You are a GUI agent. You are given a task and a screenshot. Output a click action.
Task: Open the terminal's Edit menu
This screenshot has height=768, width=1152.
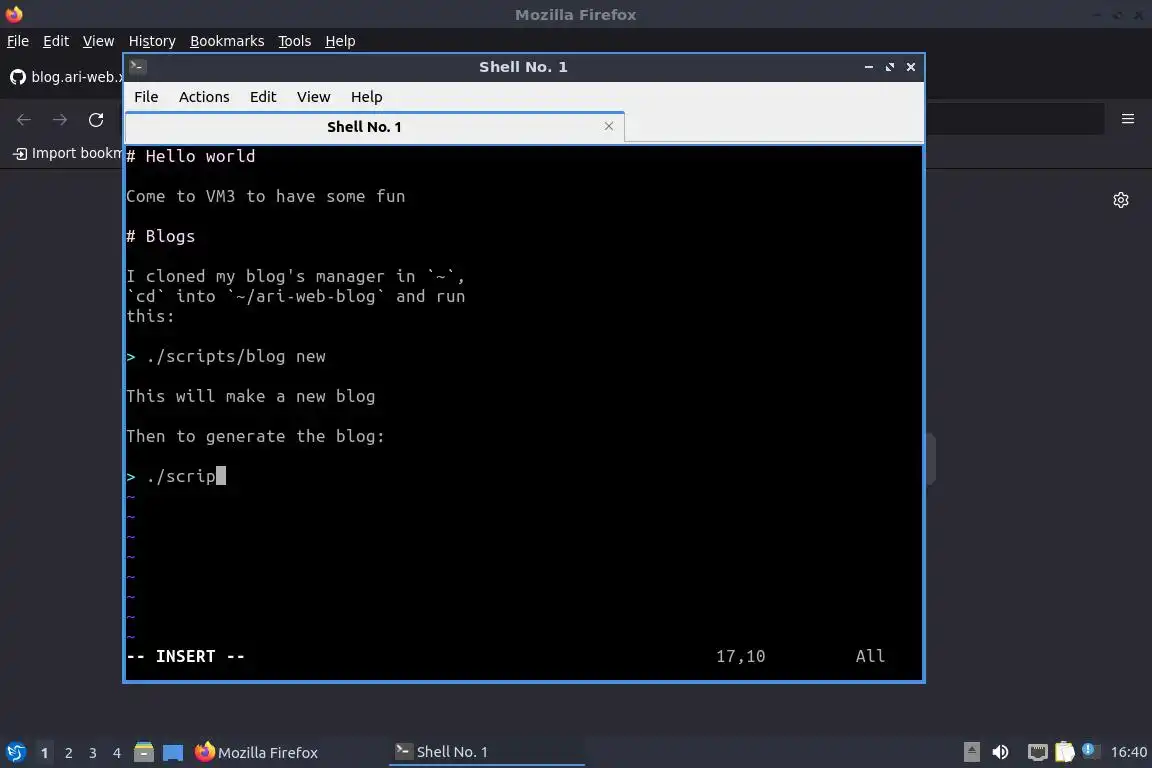click(262, 97)
